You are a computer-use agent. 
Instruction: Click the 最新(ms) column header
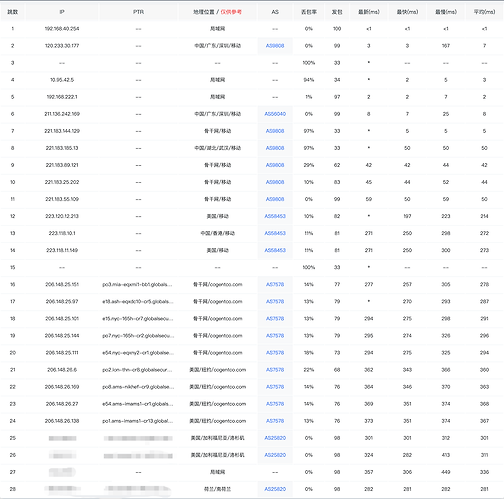369,12
